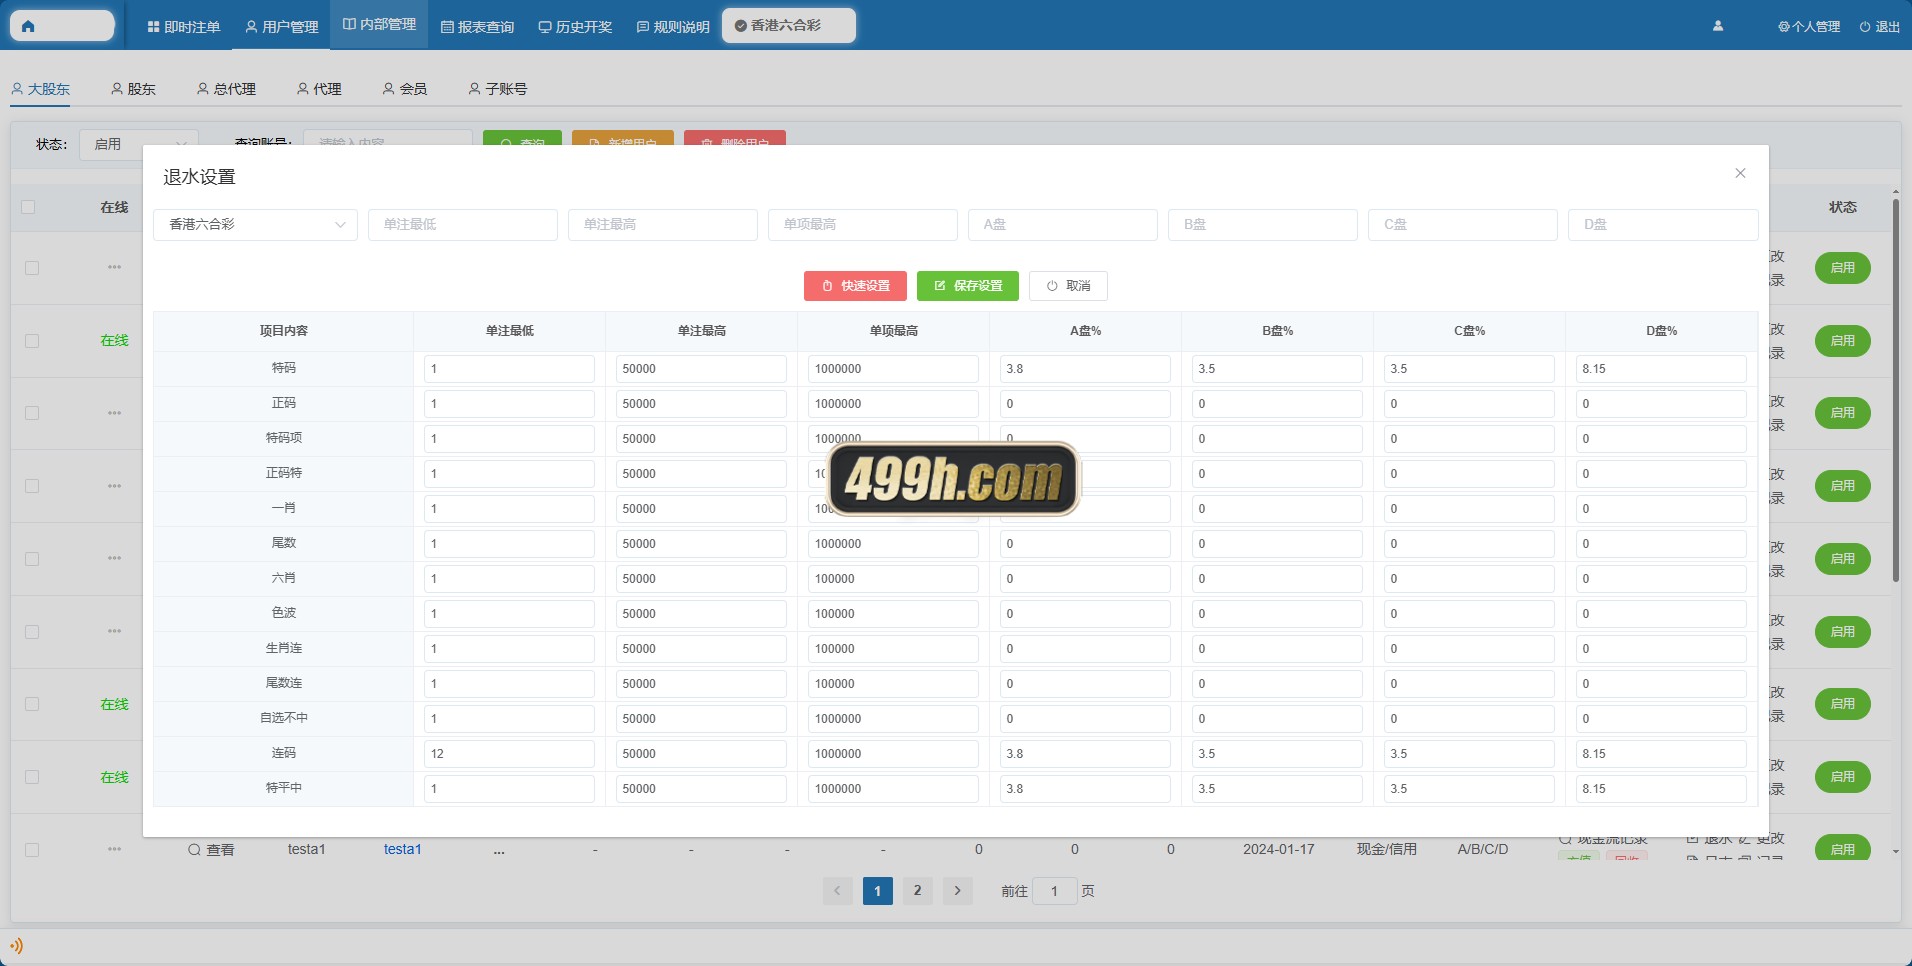This screenshot has height=966, width=1912.
Task: Open the blue testa1 account link
Action: 403,849
